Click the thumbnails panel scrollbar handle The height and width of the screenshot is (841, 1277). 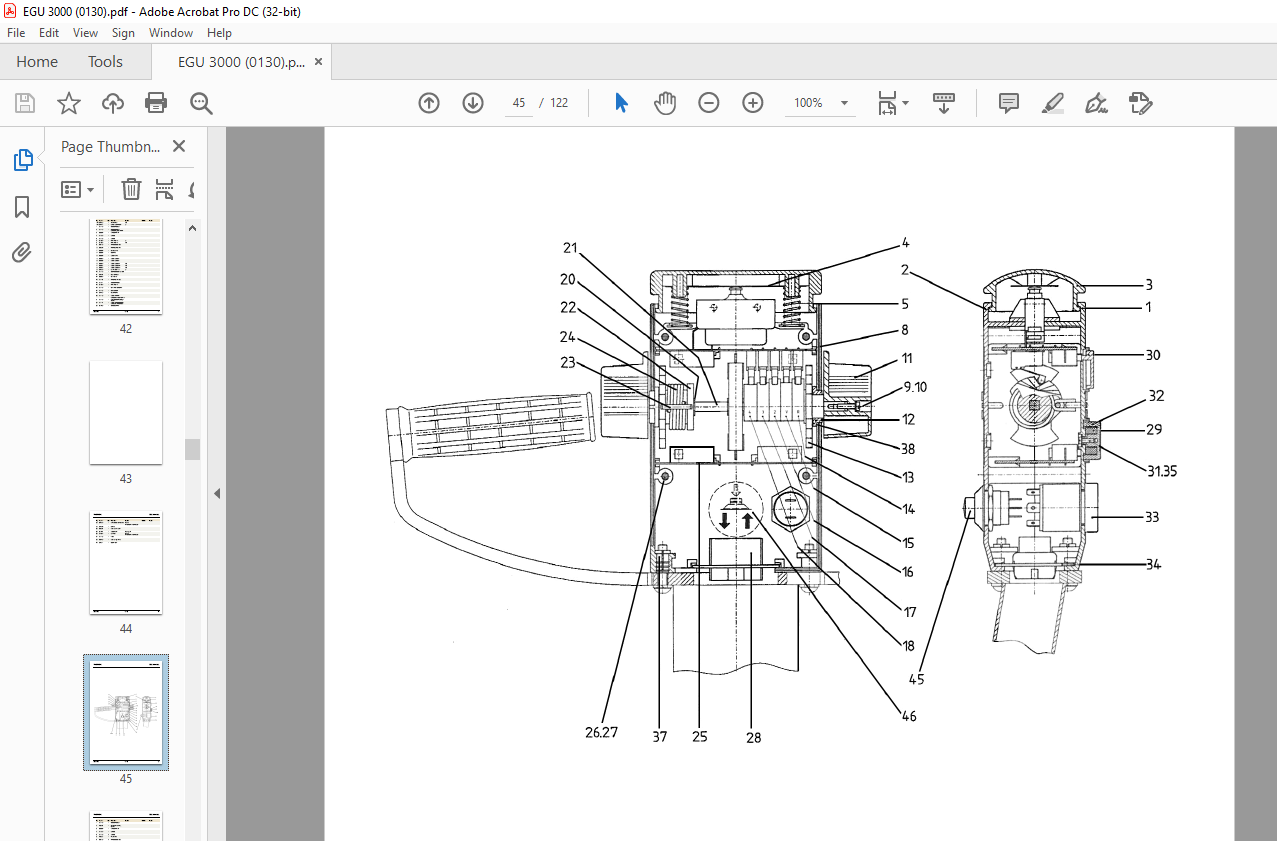click(x=192, y=449)
